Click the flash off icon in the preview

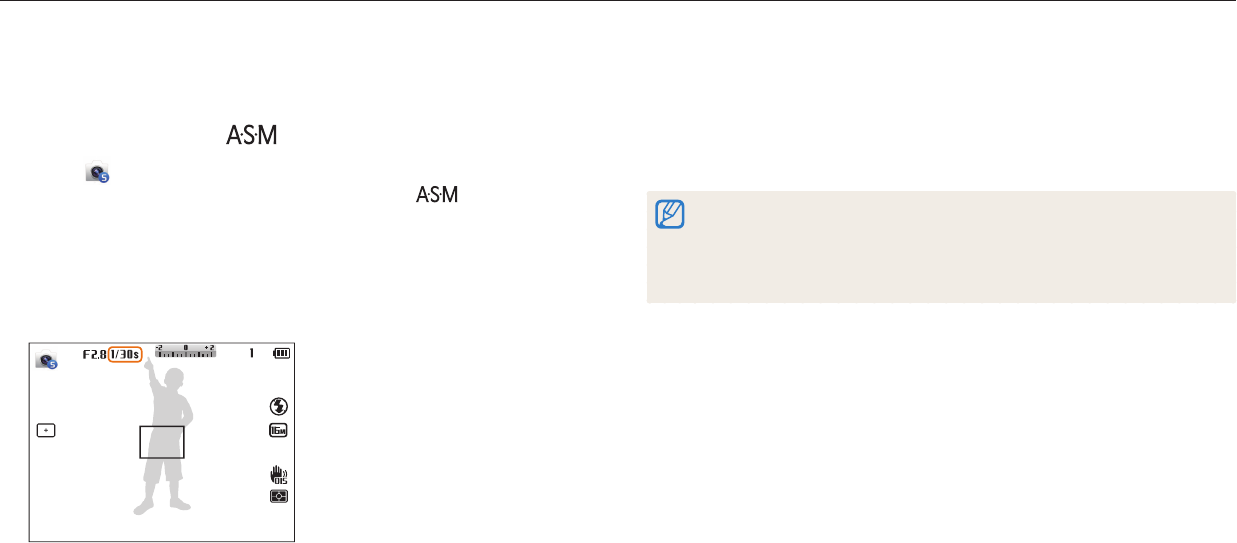279,406
